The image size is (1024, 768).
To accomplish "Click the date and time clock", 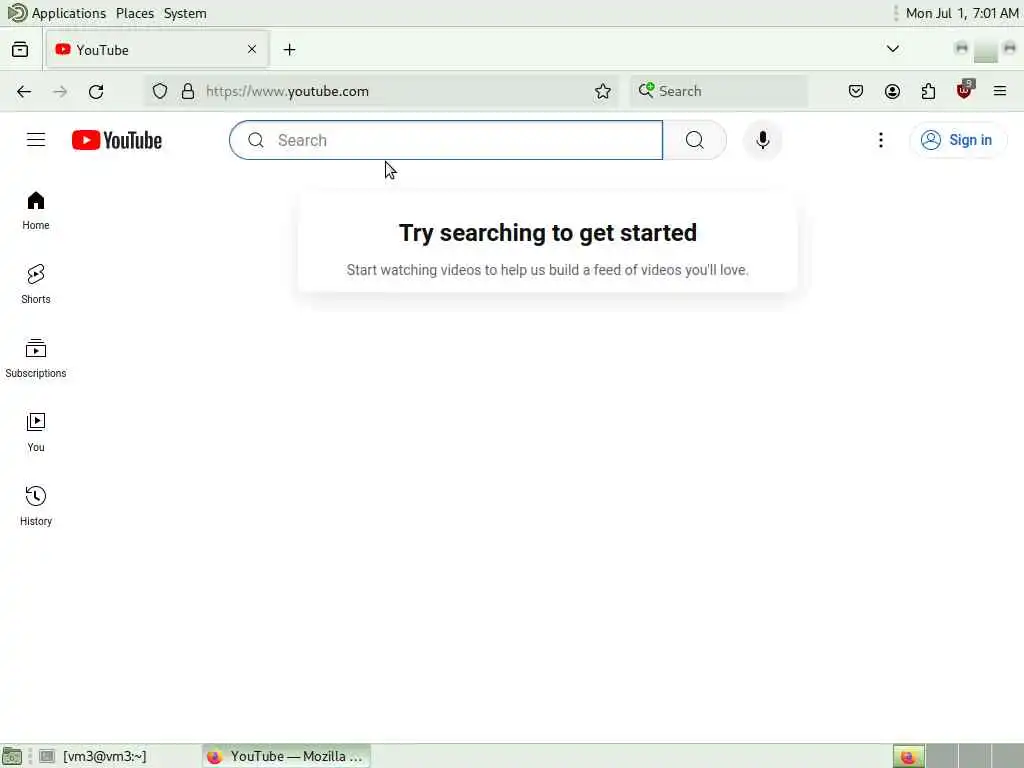I will coord(963,13).
